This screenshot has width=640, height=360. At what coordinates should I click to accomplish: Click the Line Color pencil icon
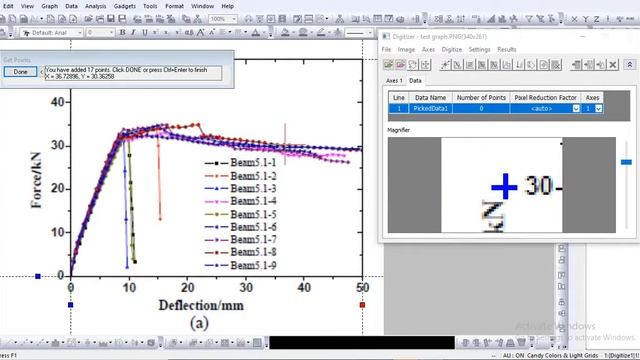[x=321, y=32]
